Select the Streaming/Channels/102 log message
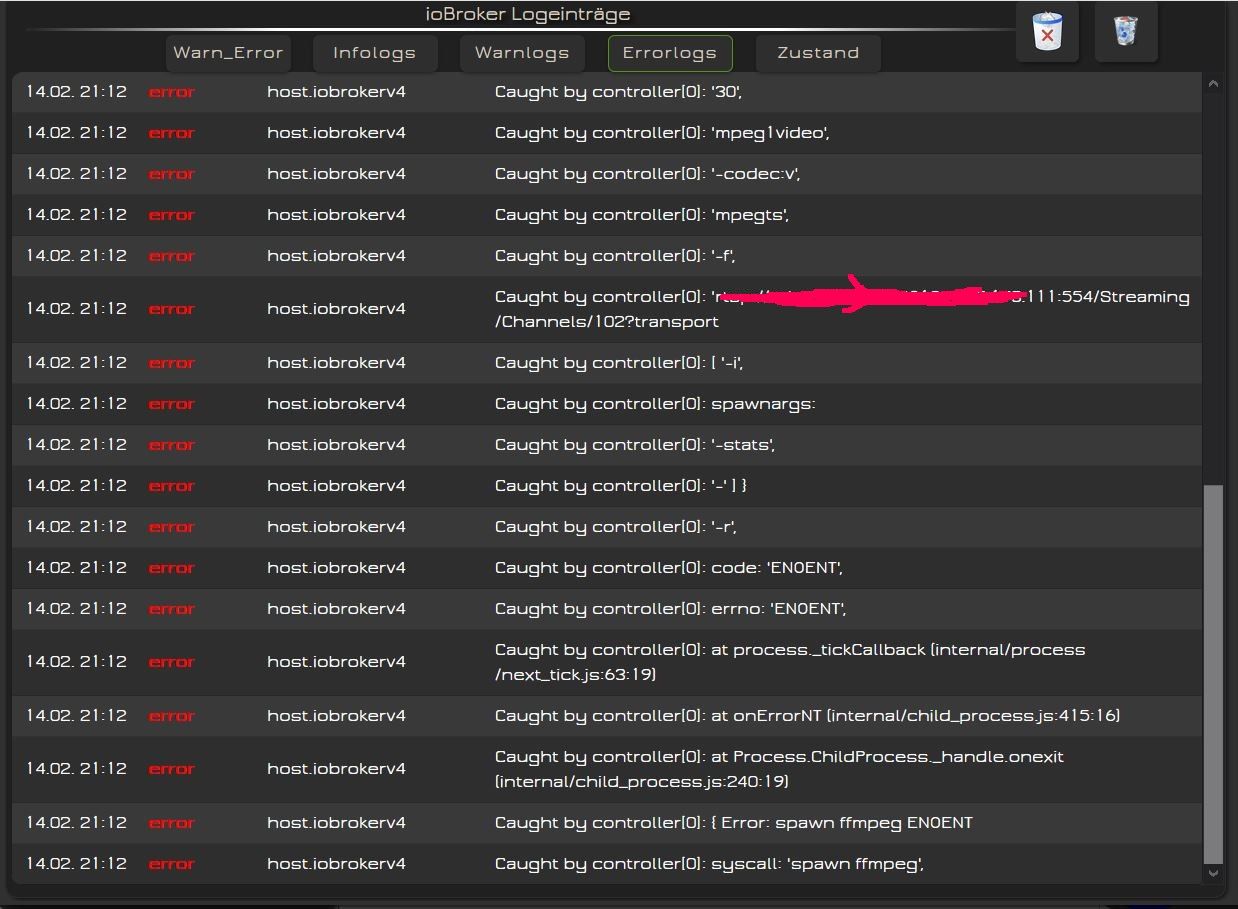1238x909 pixels. coord(842,309)
